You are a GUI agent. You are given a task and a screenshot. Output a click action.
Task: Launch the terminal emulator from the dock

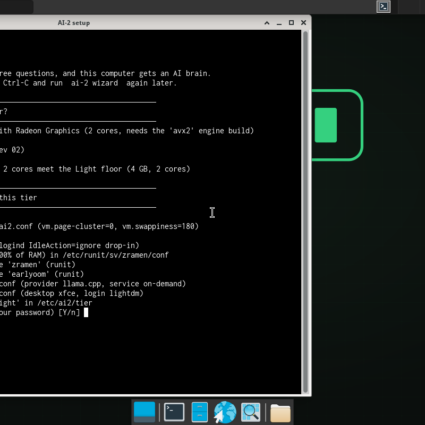tap(174, 412)
